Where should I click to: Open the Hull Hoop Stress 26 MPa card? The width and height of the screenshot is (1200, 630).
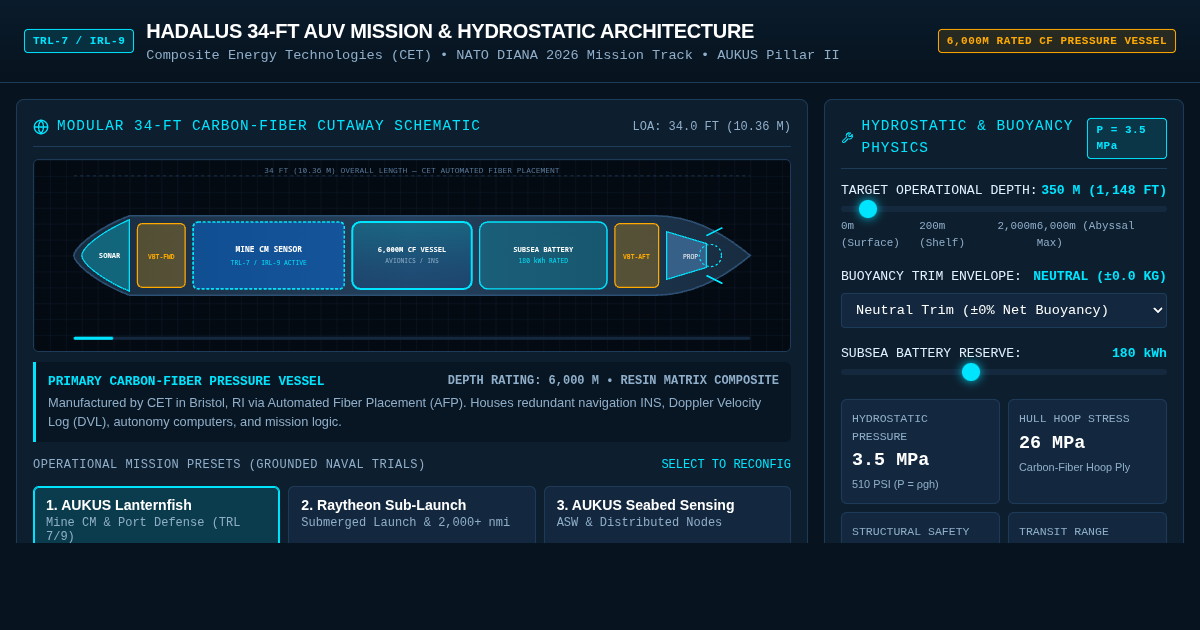coord(1087,451)
